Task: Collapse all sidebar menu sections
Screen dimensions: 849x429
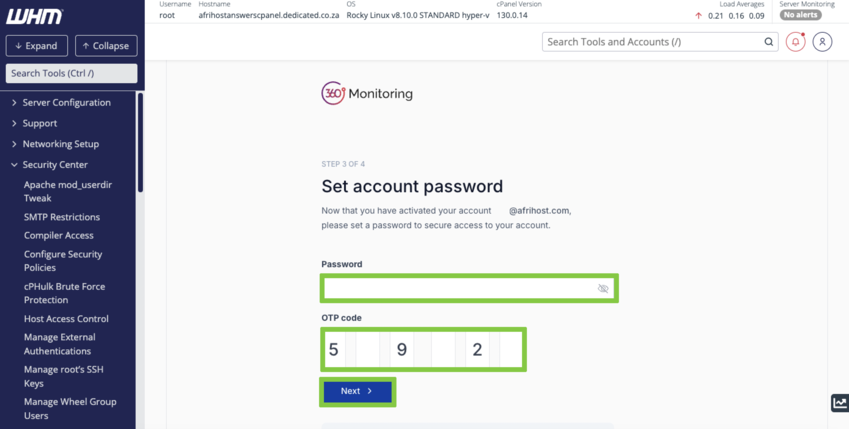Action: 106,46
